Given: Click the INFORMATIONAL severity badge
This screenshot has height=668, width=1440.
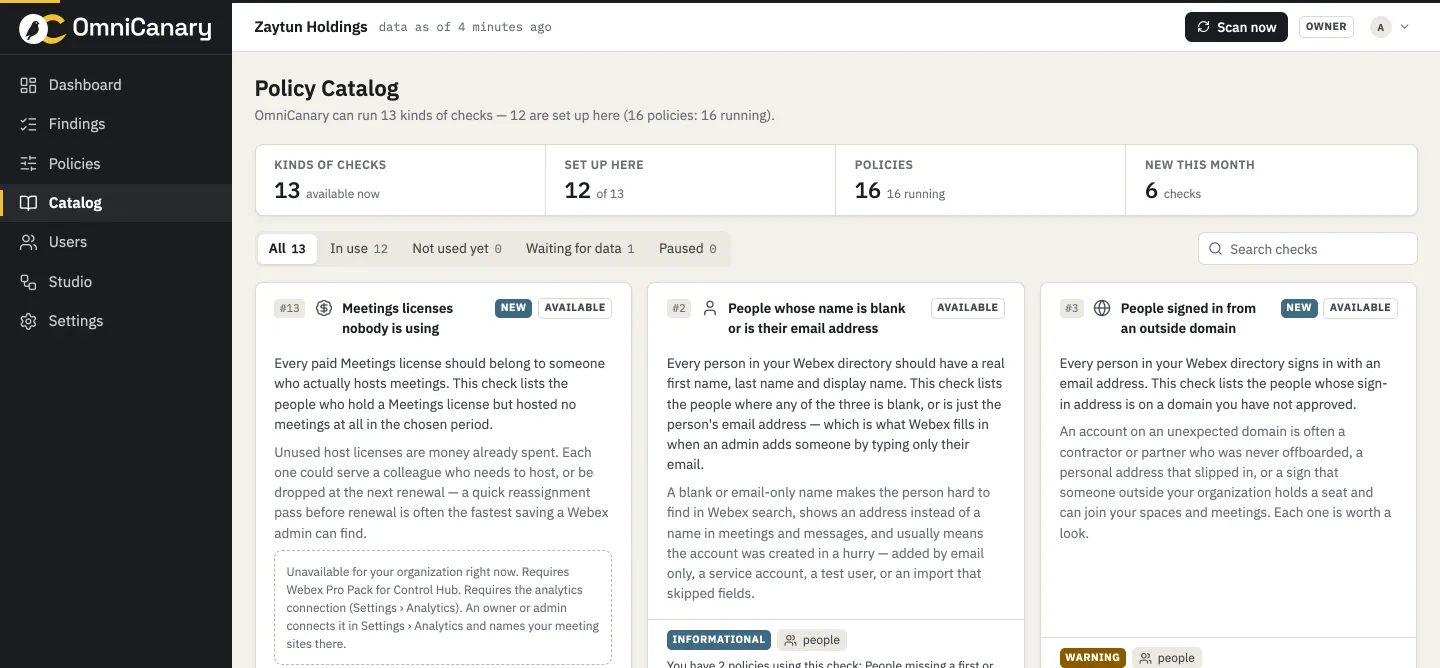Looking at the screenshot, I should [x=719, y=640].
